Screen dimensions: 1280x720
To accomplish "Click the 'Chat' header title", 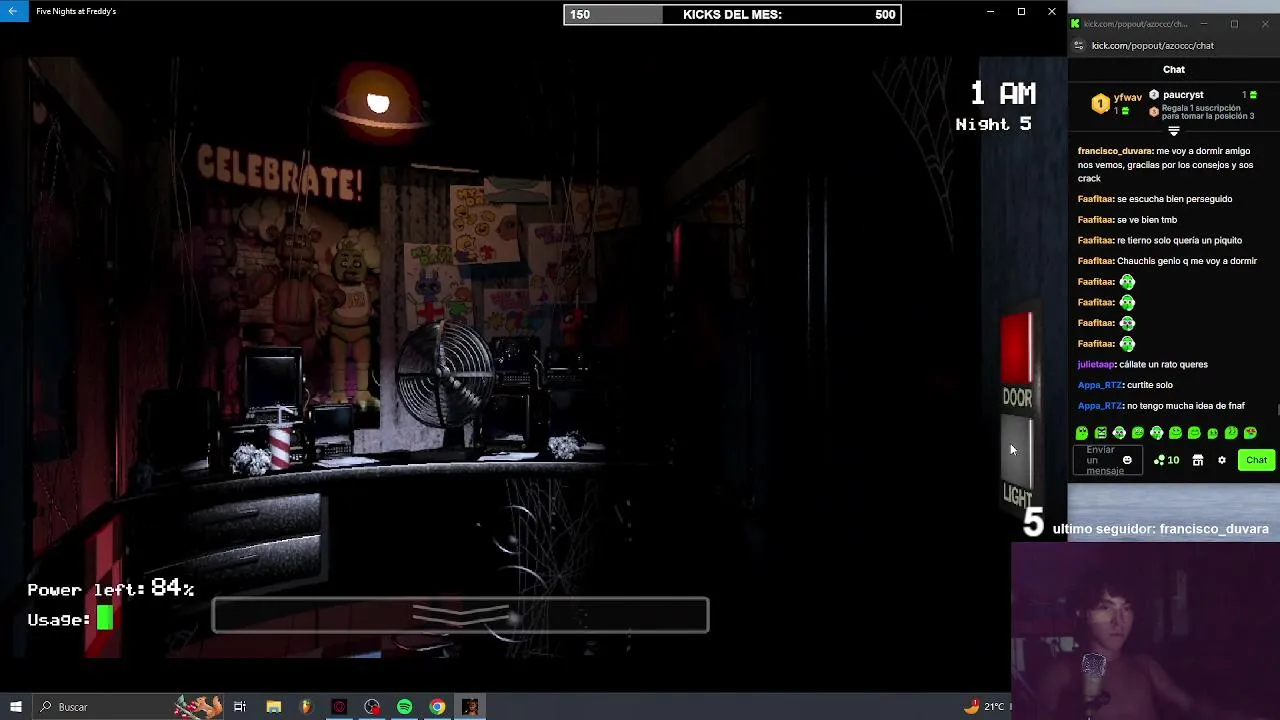I will click(x=1174, y=69).
